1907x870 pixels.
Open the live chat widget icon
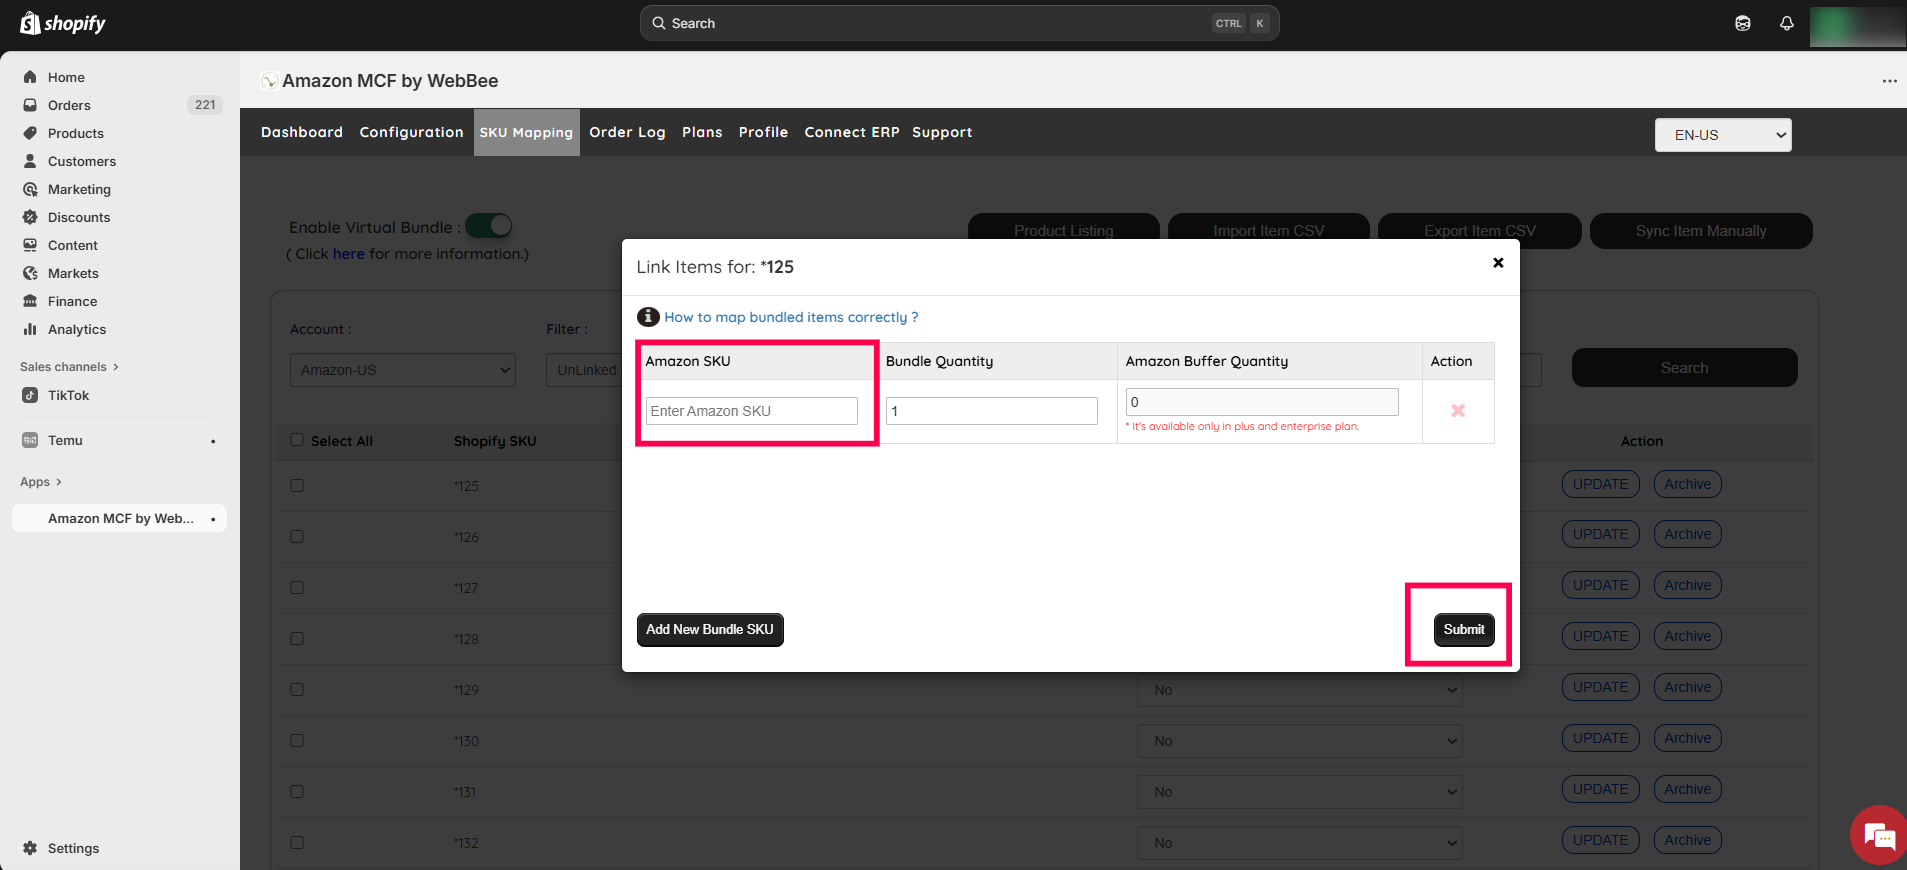(1879, 835)
